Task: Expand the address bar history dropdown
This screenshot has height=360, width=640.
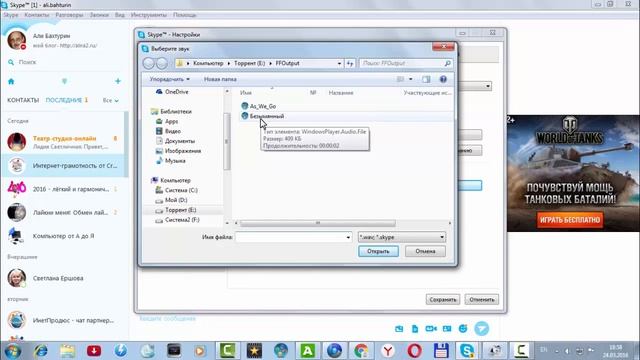Action: (339, 63)
